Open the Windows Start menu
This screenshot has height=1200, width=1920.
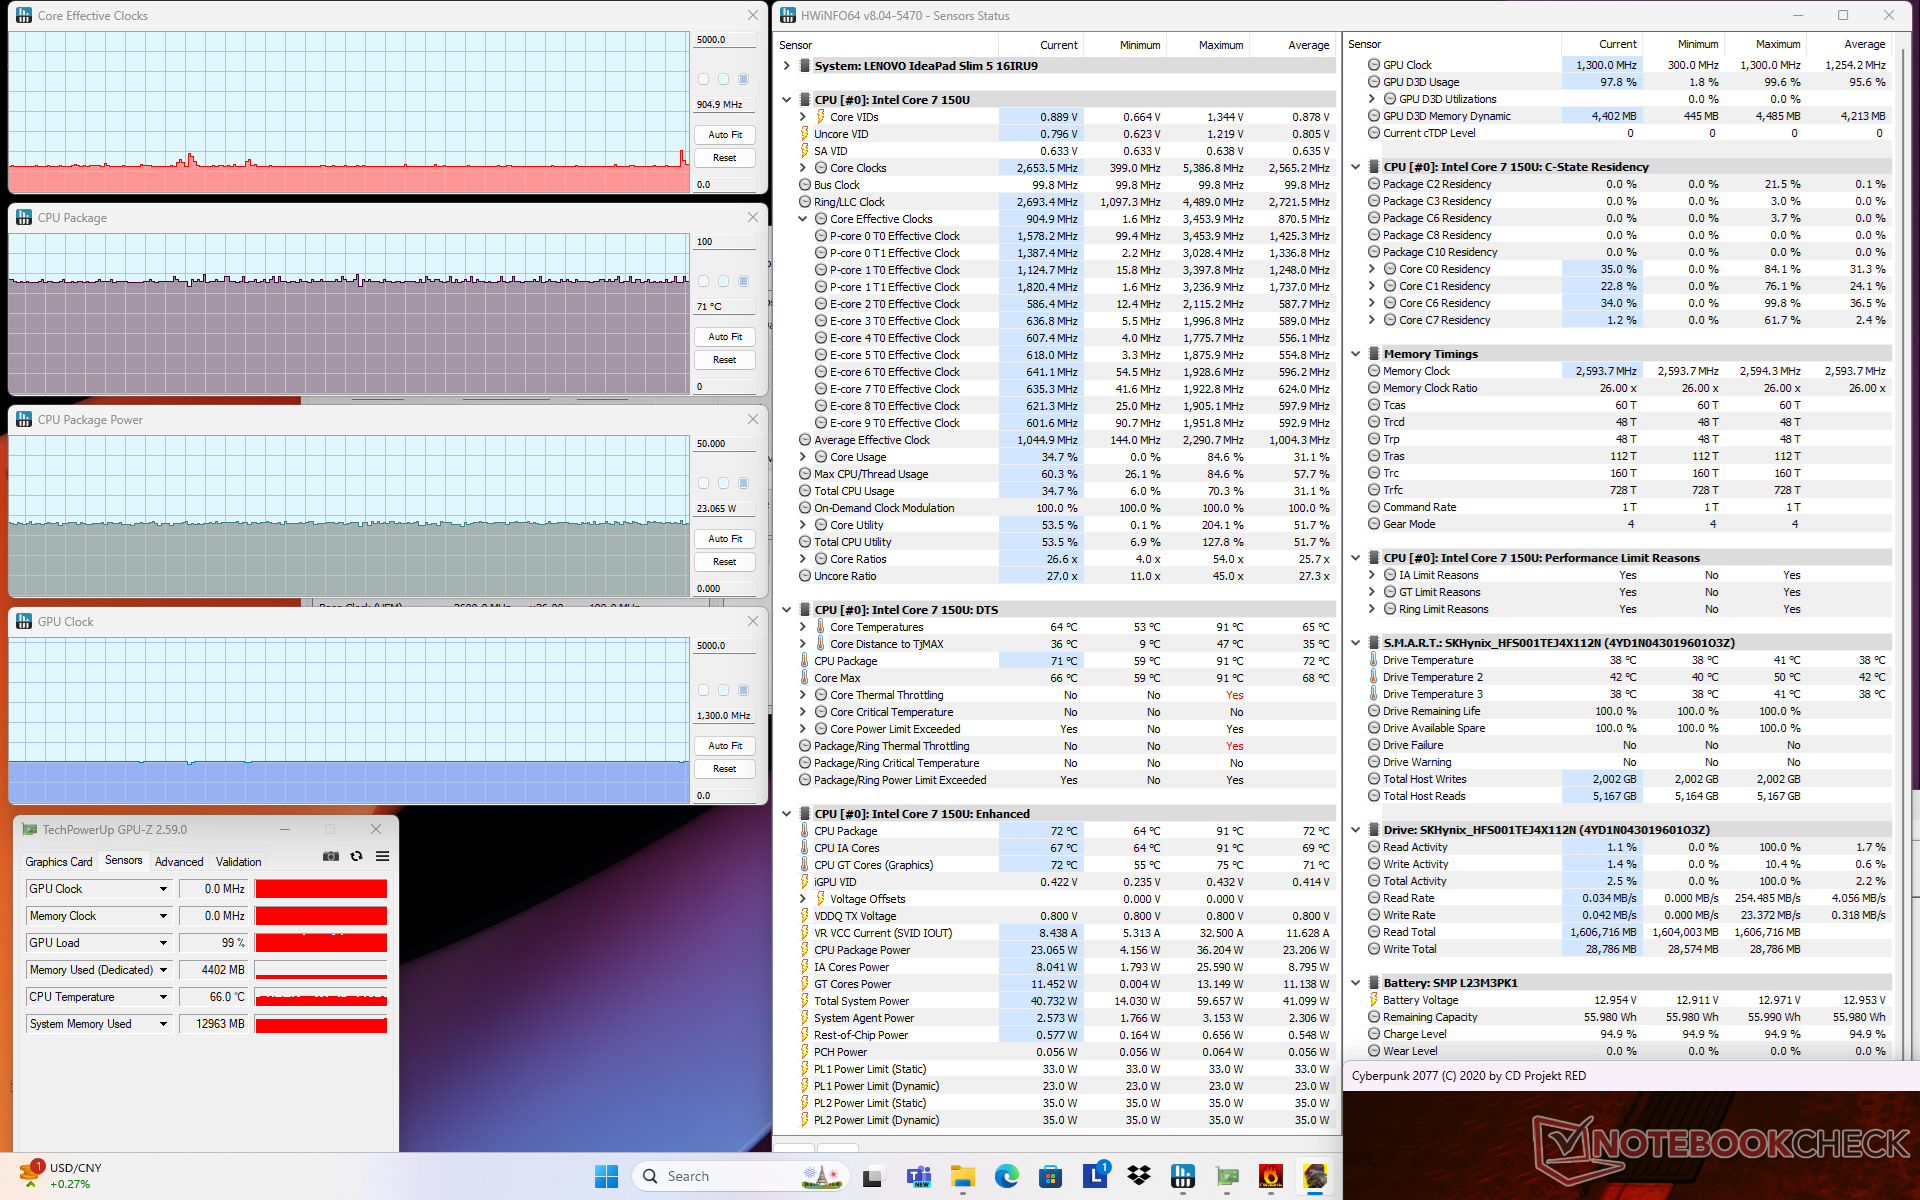tap(606, 1176)
